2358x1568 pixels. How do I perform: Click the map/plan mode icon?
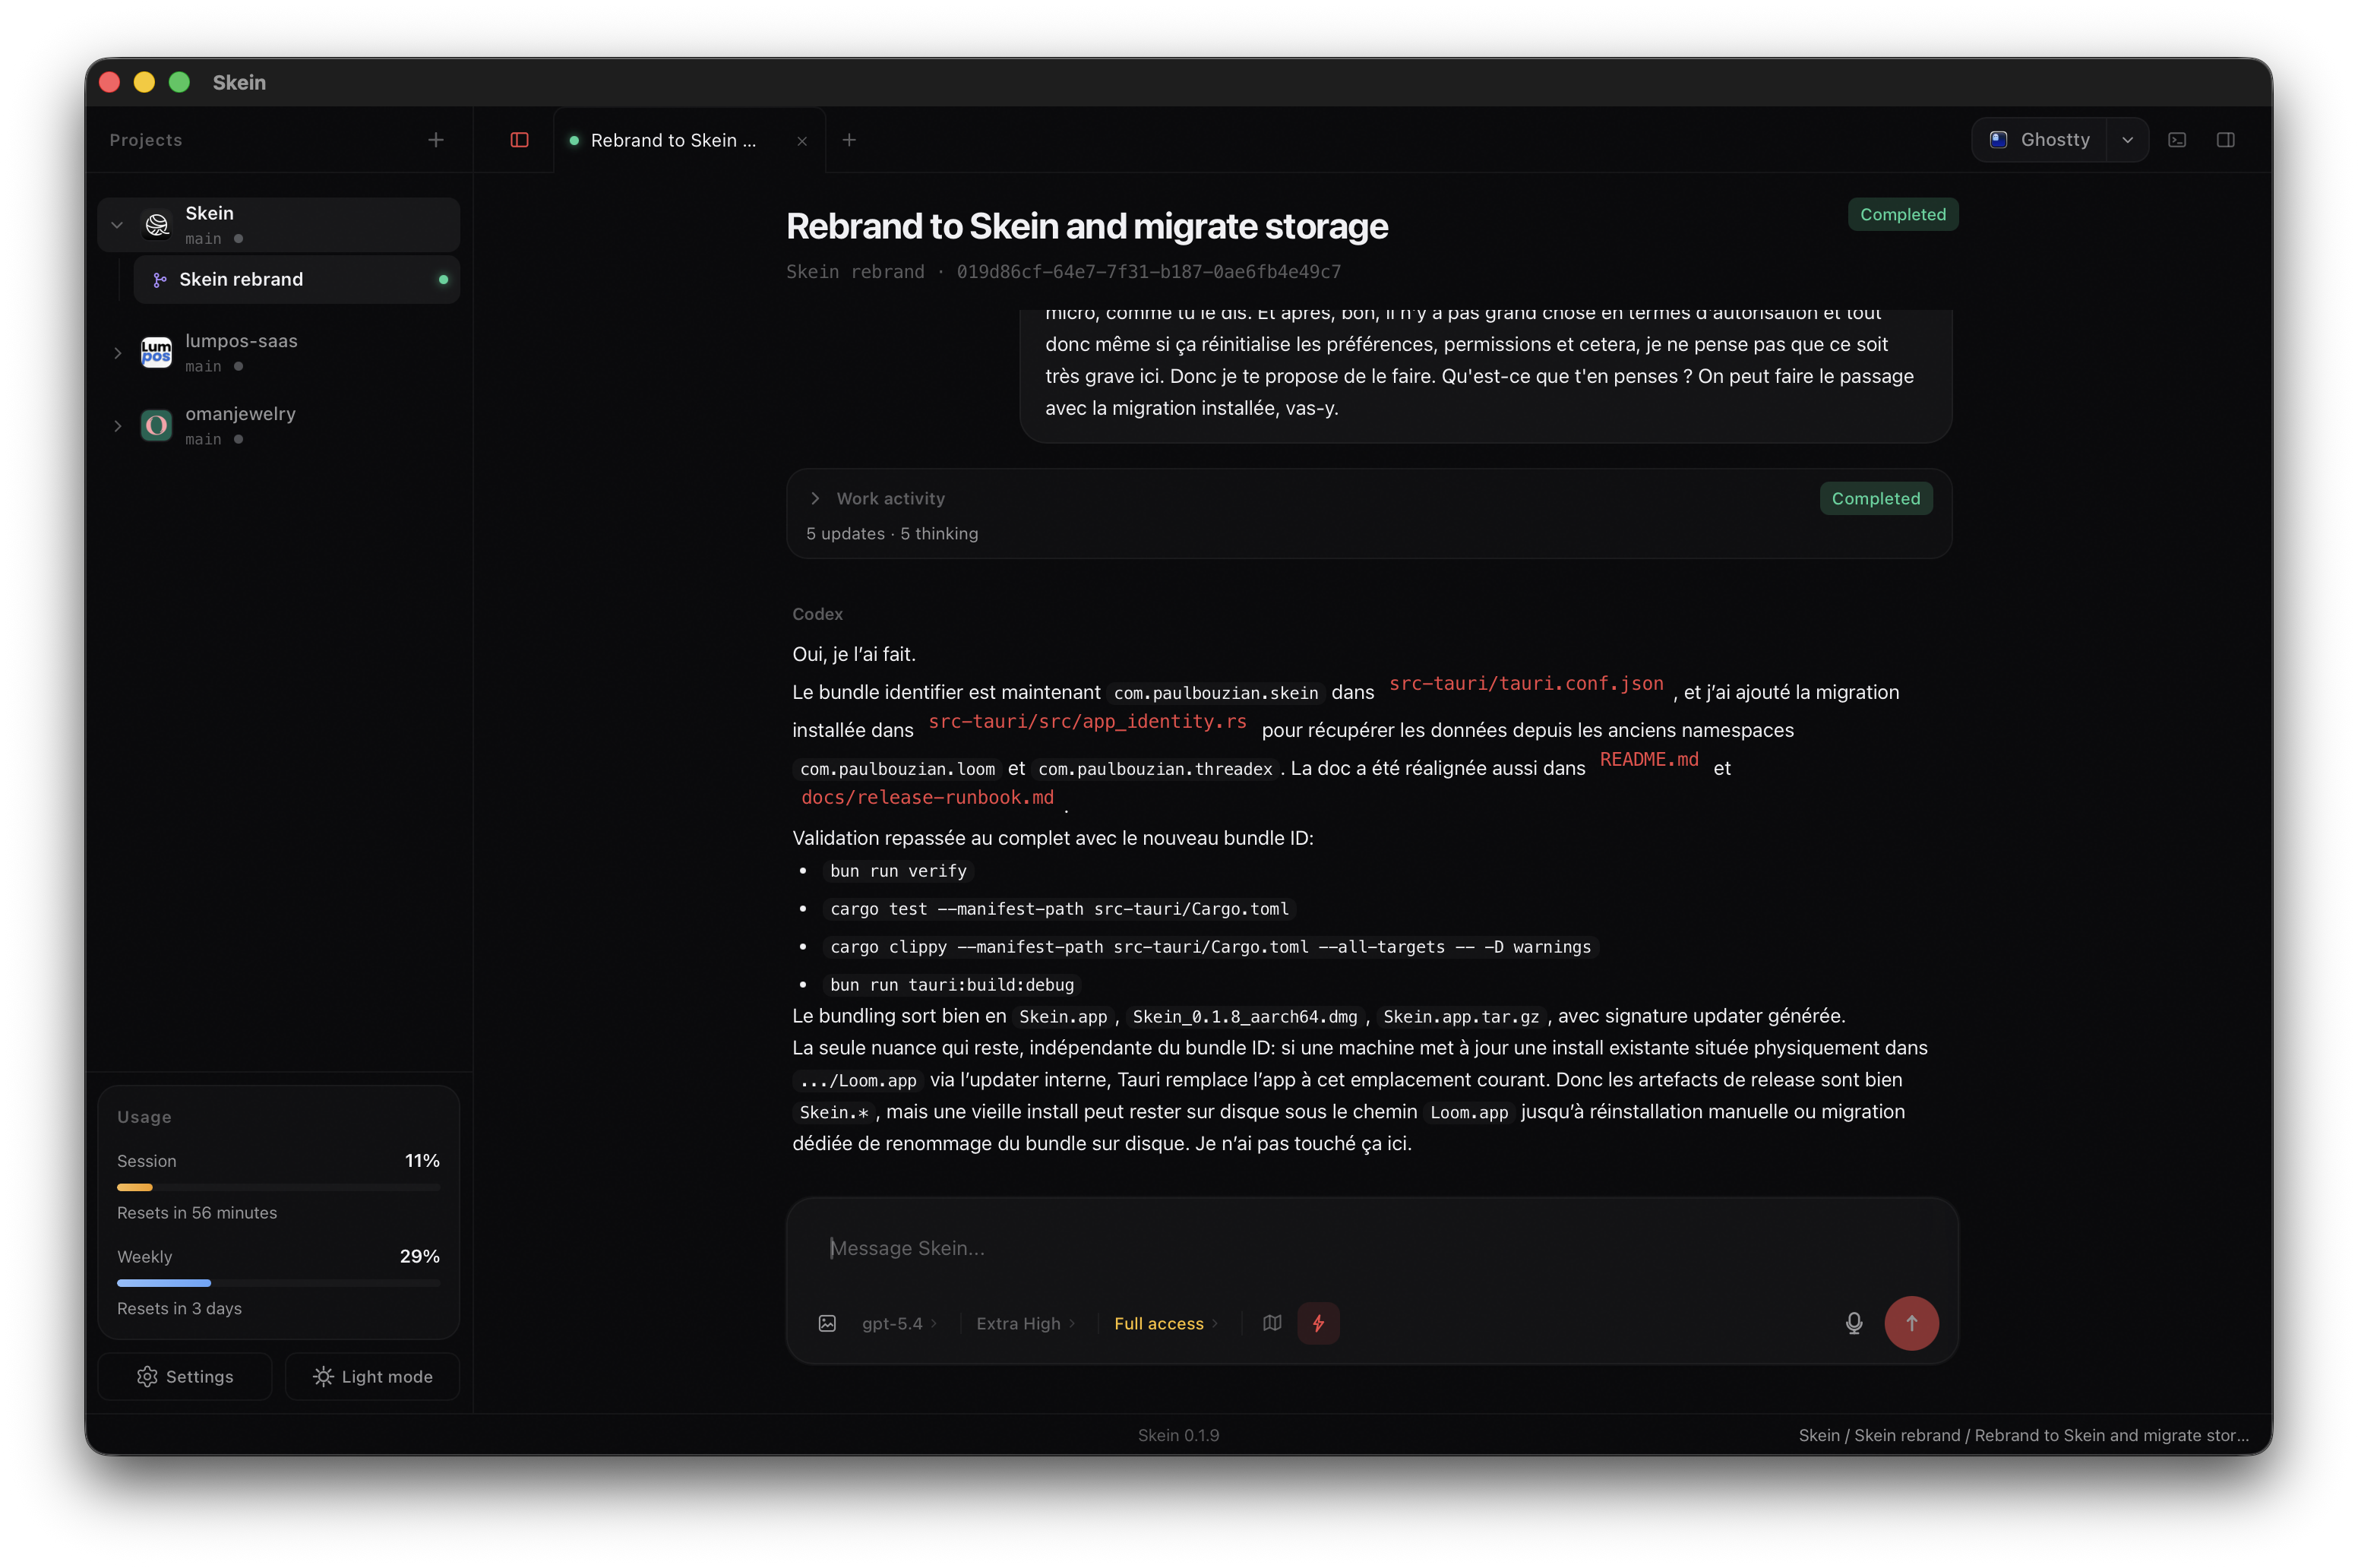click(1272, 1323)
